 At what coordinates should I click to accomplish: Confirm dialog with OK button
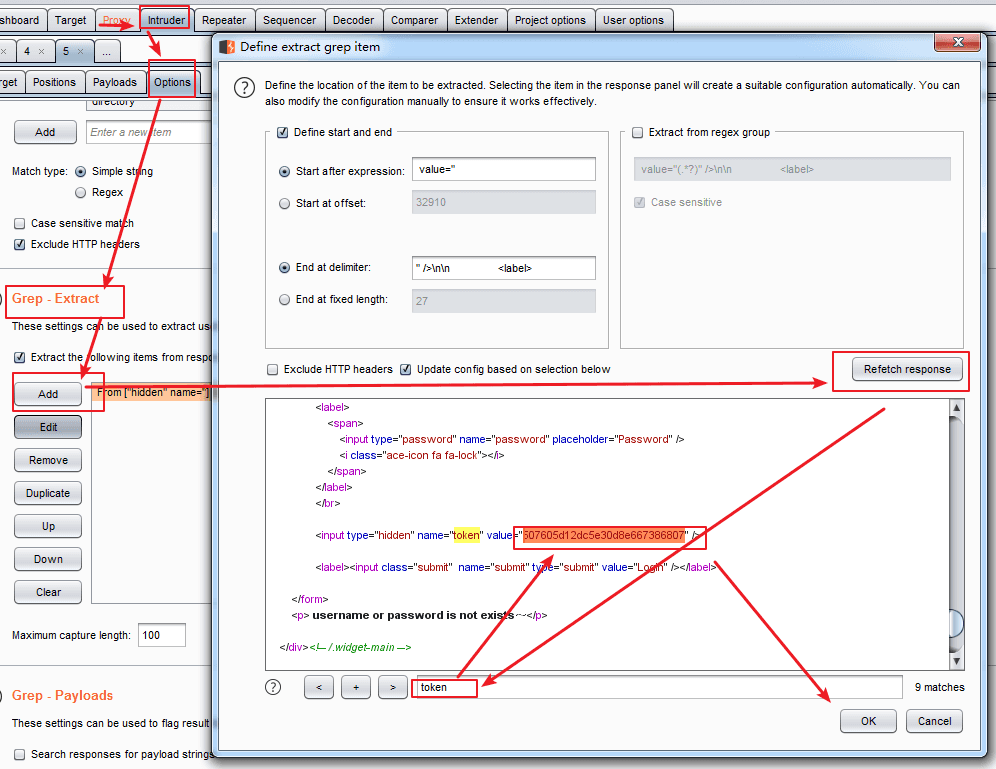tap(868, 721)
